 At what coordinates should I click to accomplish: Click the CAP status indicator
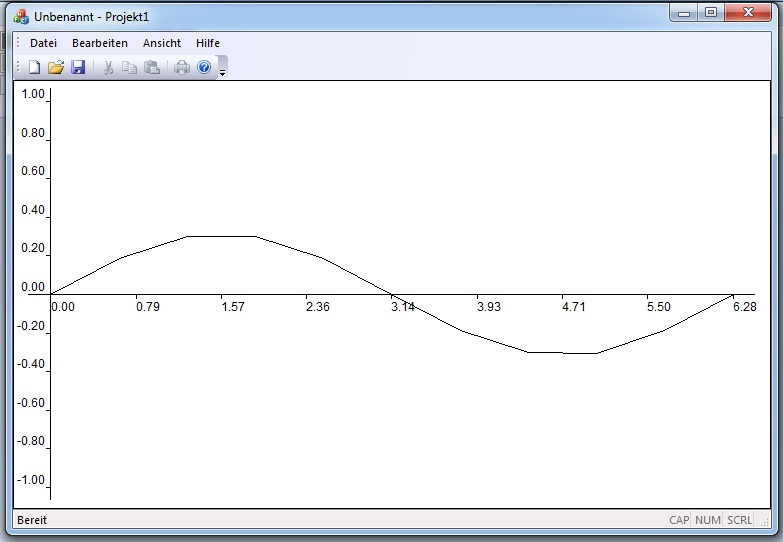tap(679, 520)
